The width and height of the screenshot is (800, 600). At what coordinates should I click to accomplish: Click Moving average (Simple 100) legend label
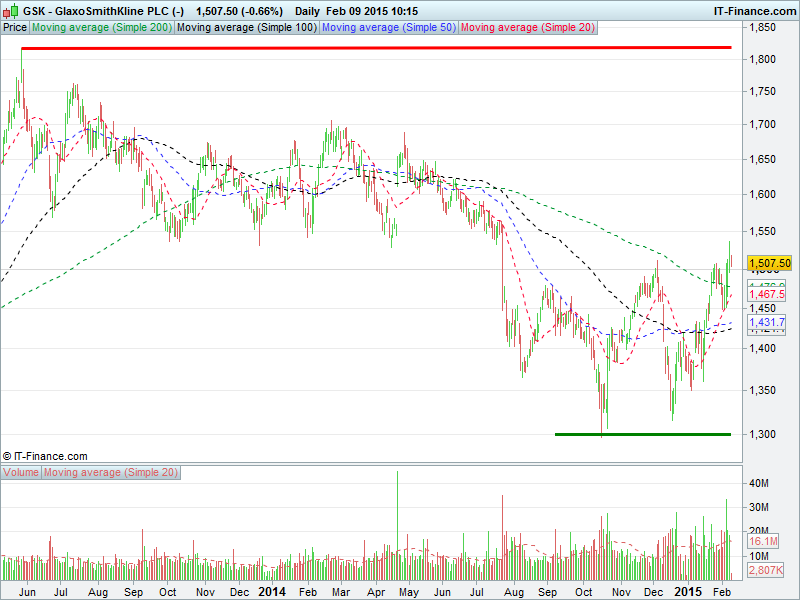tap(247, 27)
